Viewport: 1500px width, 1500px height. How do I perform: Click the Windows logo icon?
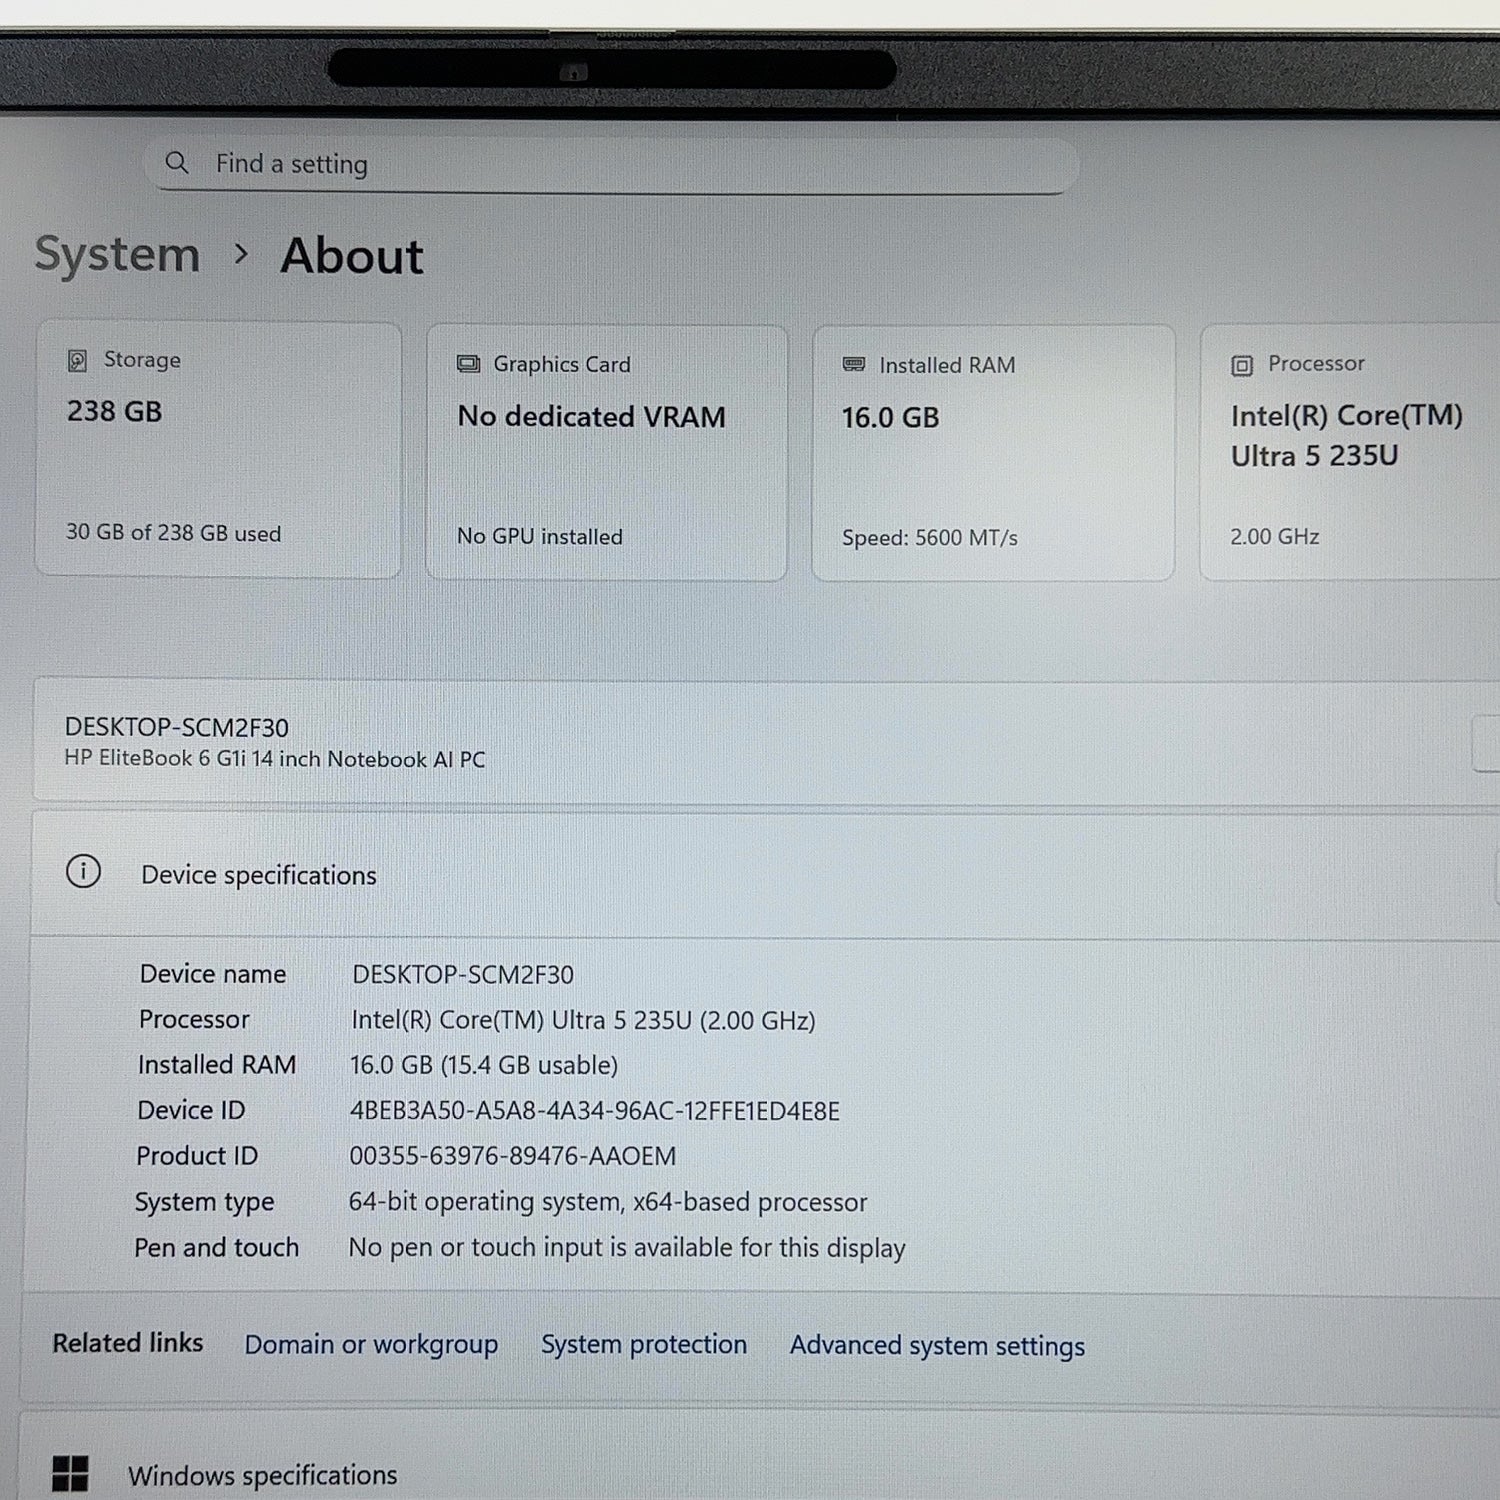70,1473
